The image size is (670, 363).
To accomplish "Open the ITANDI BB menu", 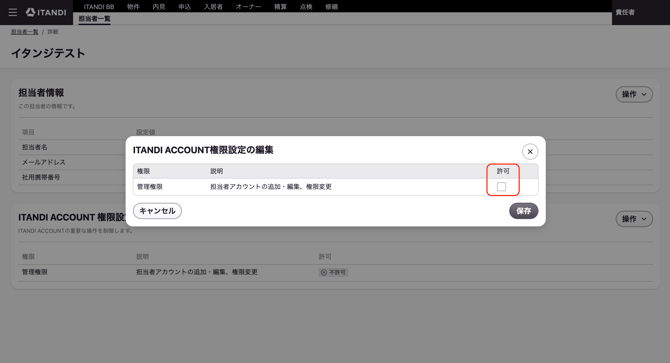I will click(99, 7).
